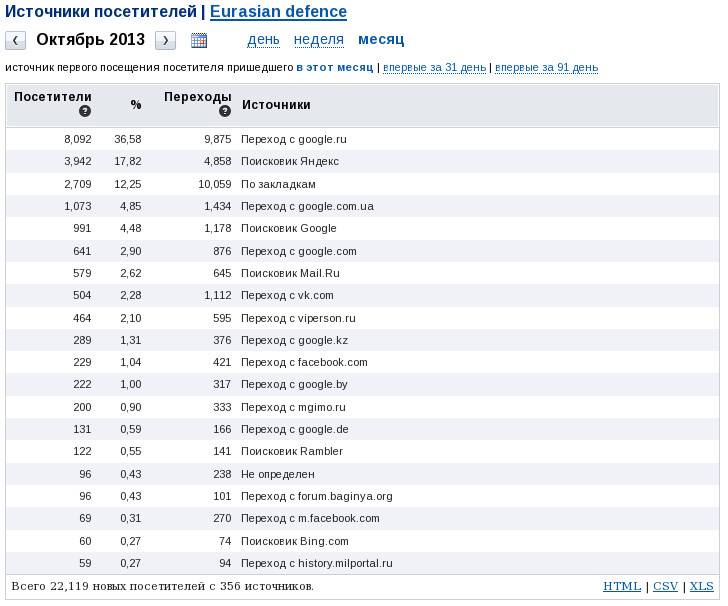Select row 'Поисковик Яндекс'
The height and width of the screenshot is (606, 728).
(x=362, y=162)
